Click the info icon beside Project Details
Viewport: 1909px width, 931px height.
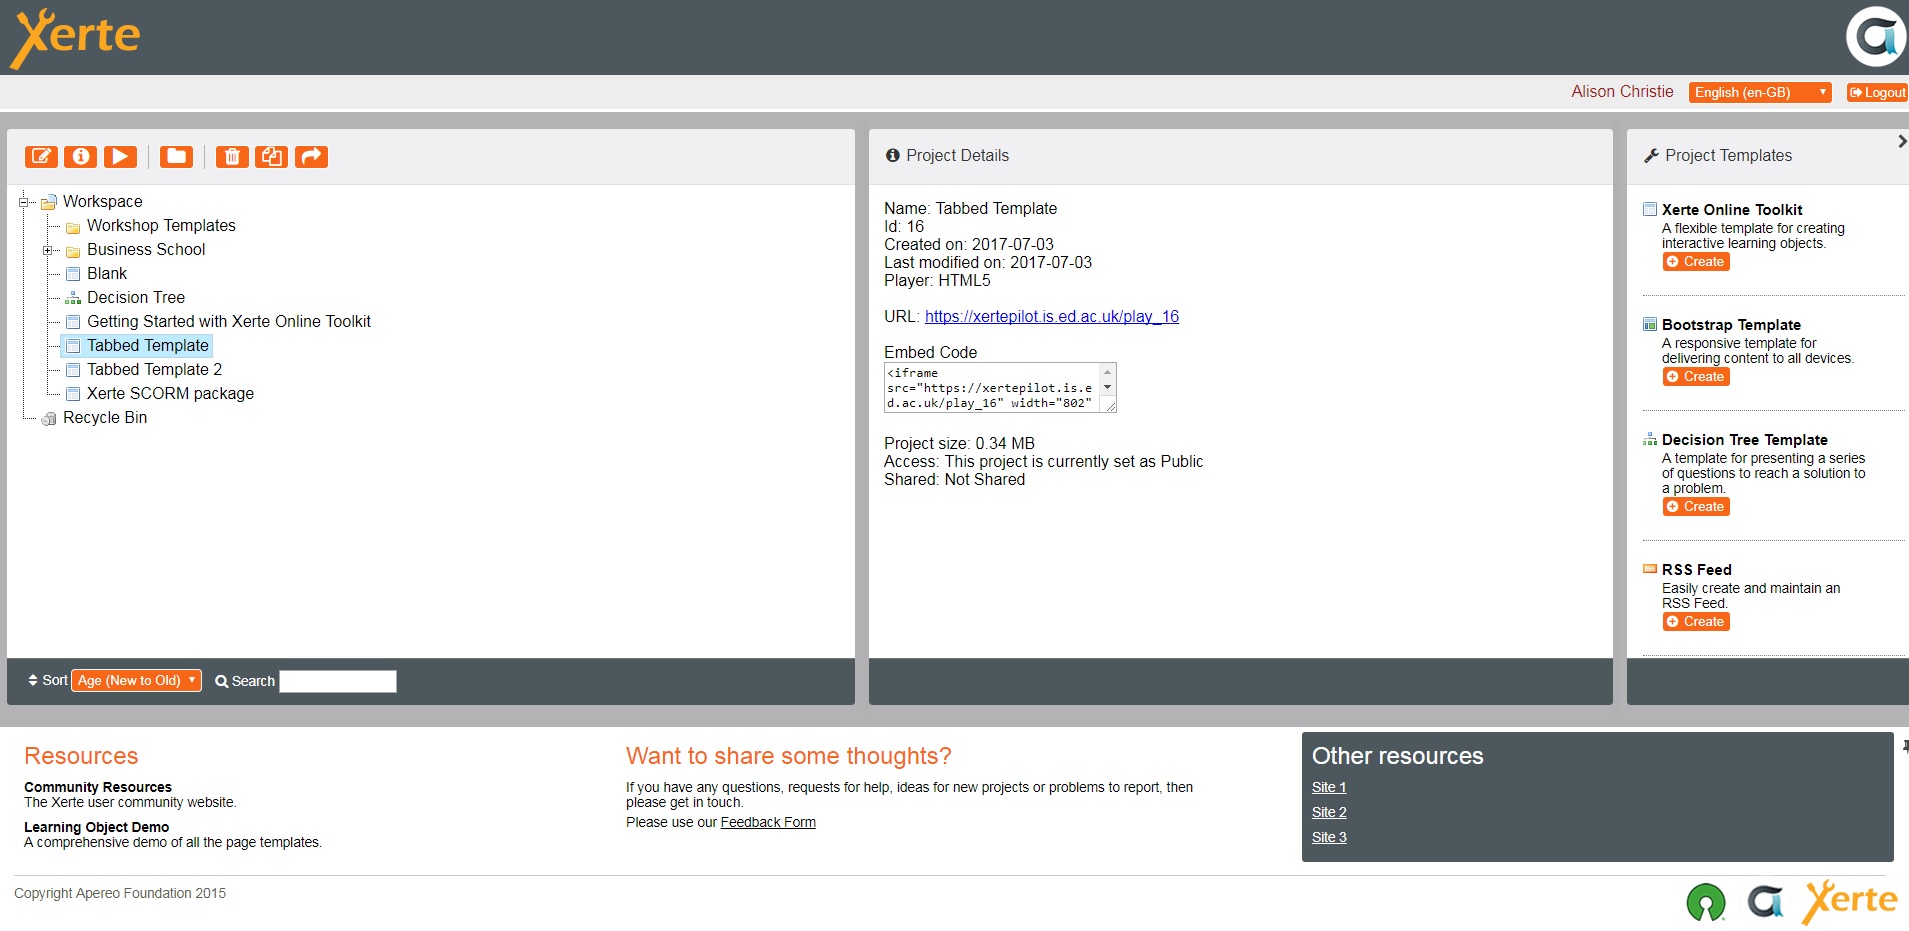click(x=893, y=155)
